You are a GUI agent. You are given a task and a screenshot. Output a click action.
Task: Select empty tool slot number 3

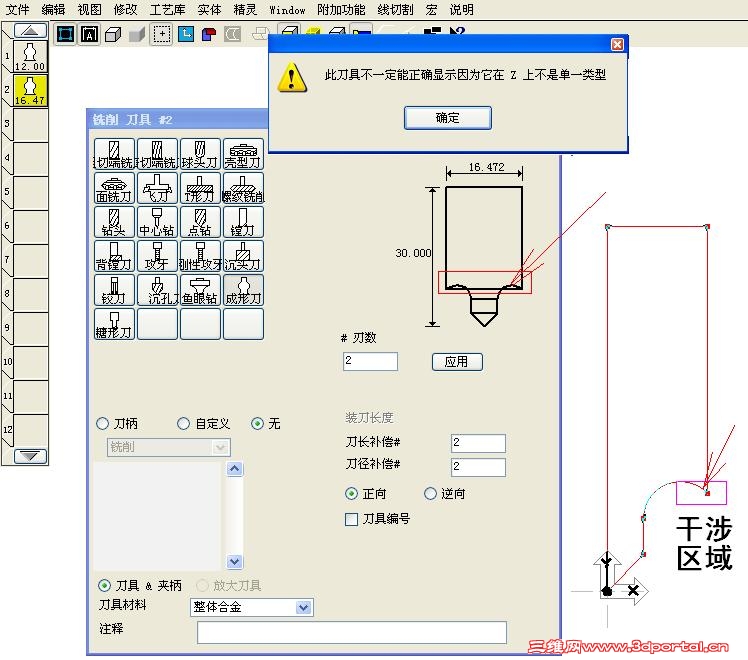click(x=30, y=124)
